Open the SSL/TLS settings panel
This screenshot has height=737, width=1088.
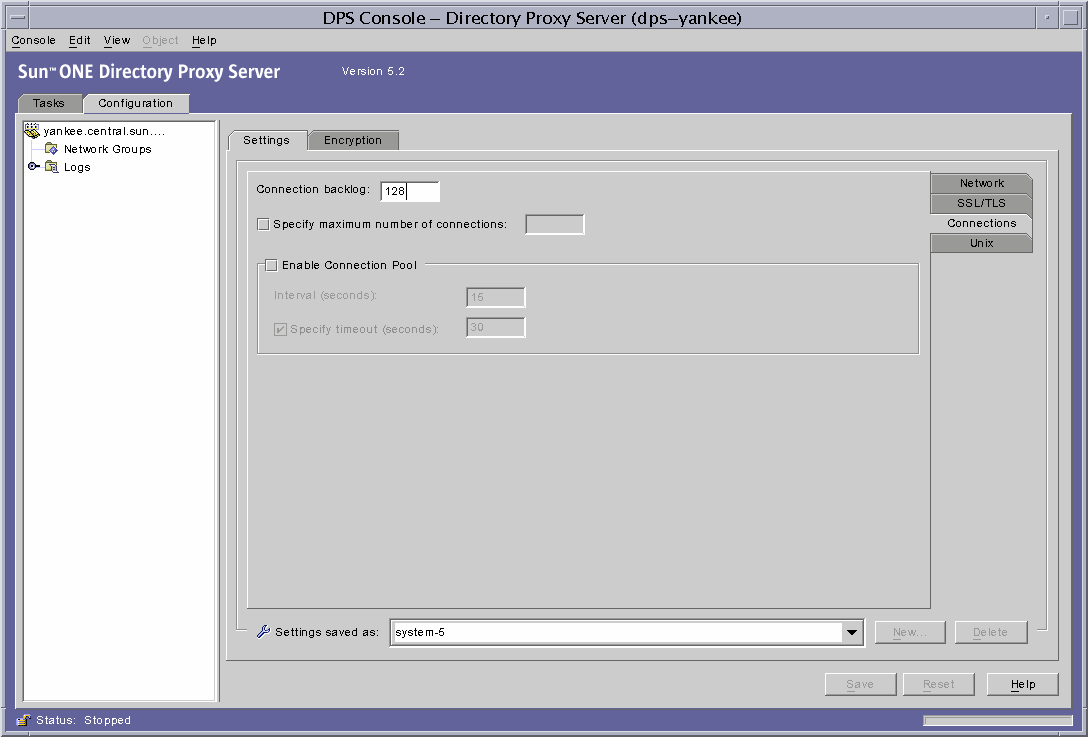click(x=980, y=202)
